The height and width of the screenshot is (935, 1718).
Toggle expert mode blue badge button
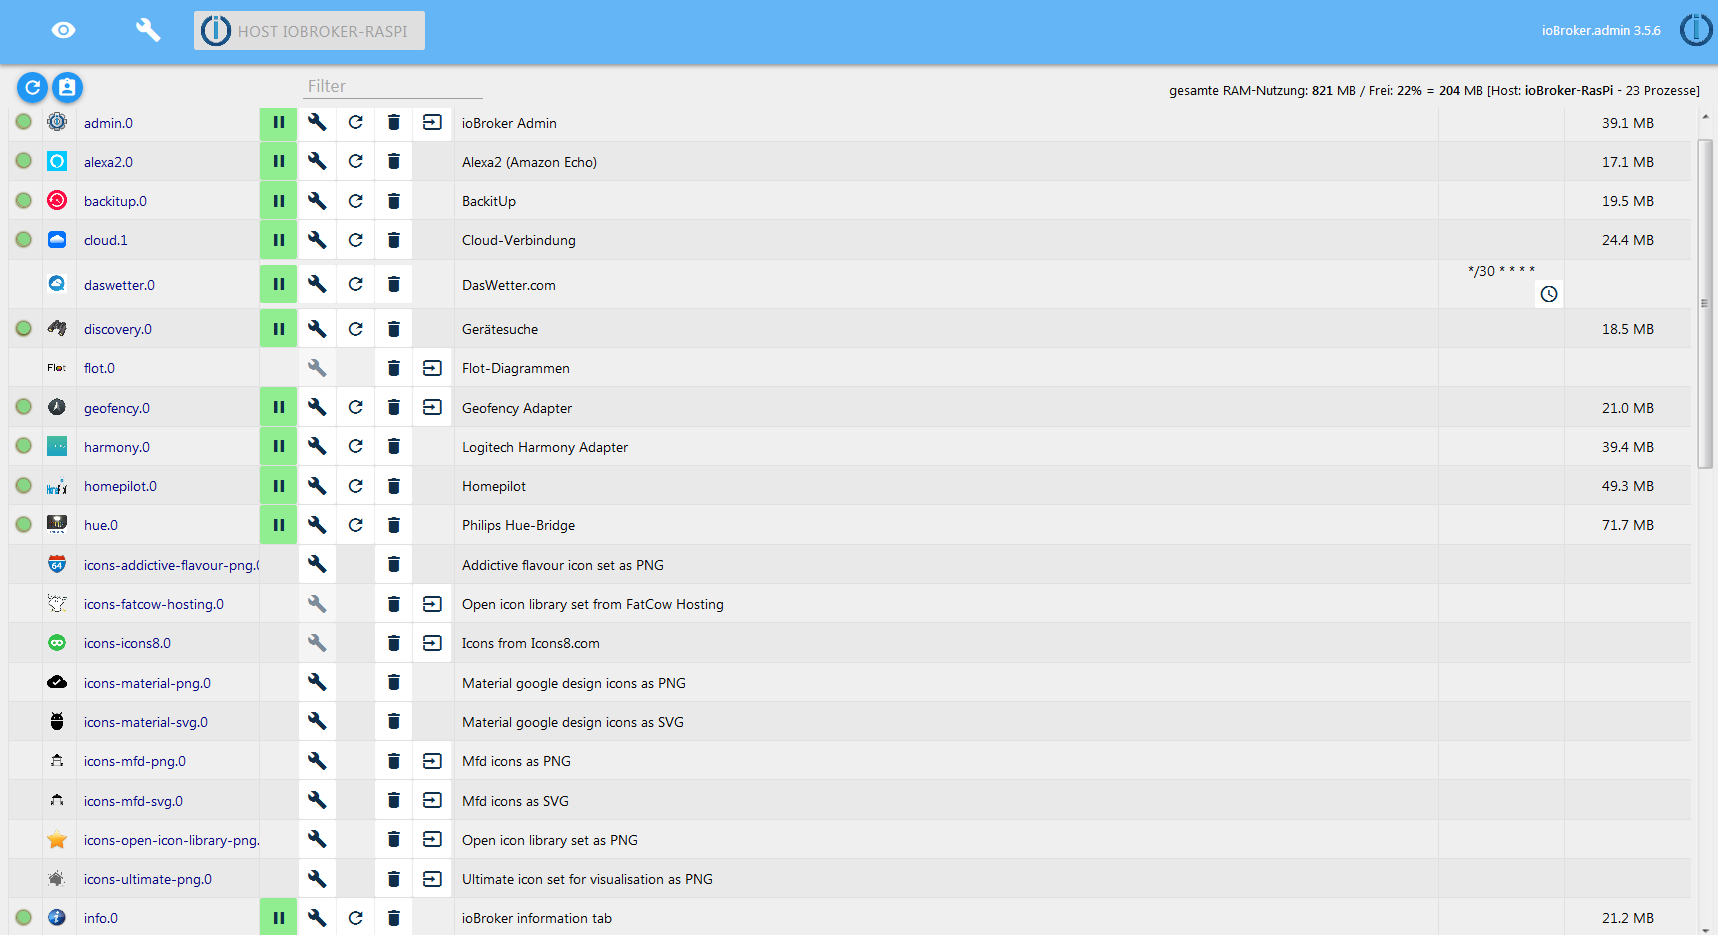point(67,88)
